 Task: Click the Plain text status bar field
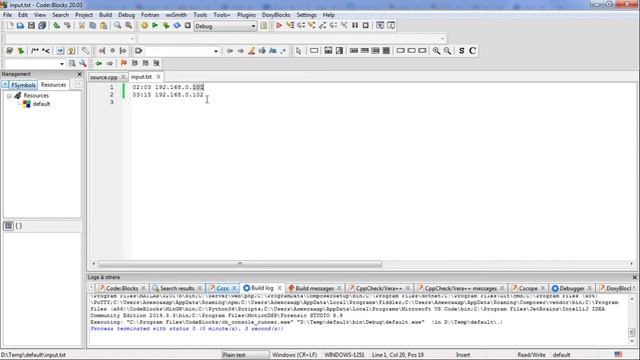(x=245, y=355)
